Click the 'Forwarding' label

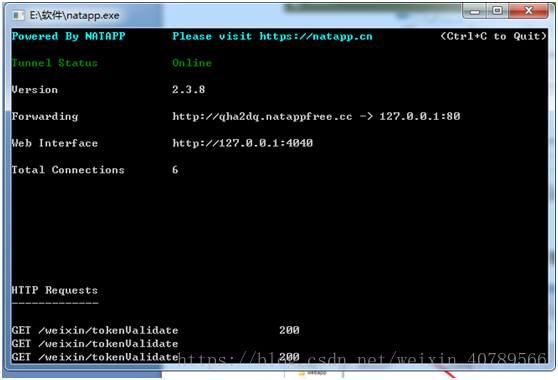coord(45,117)
